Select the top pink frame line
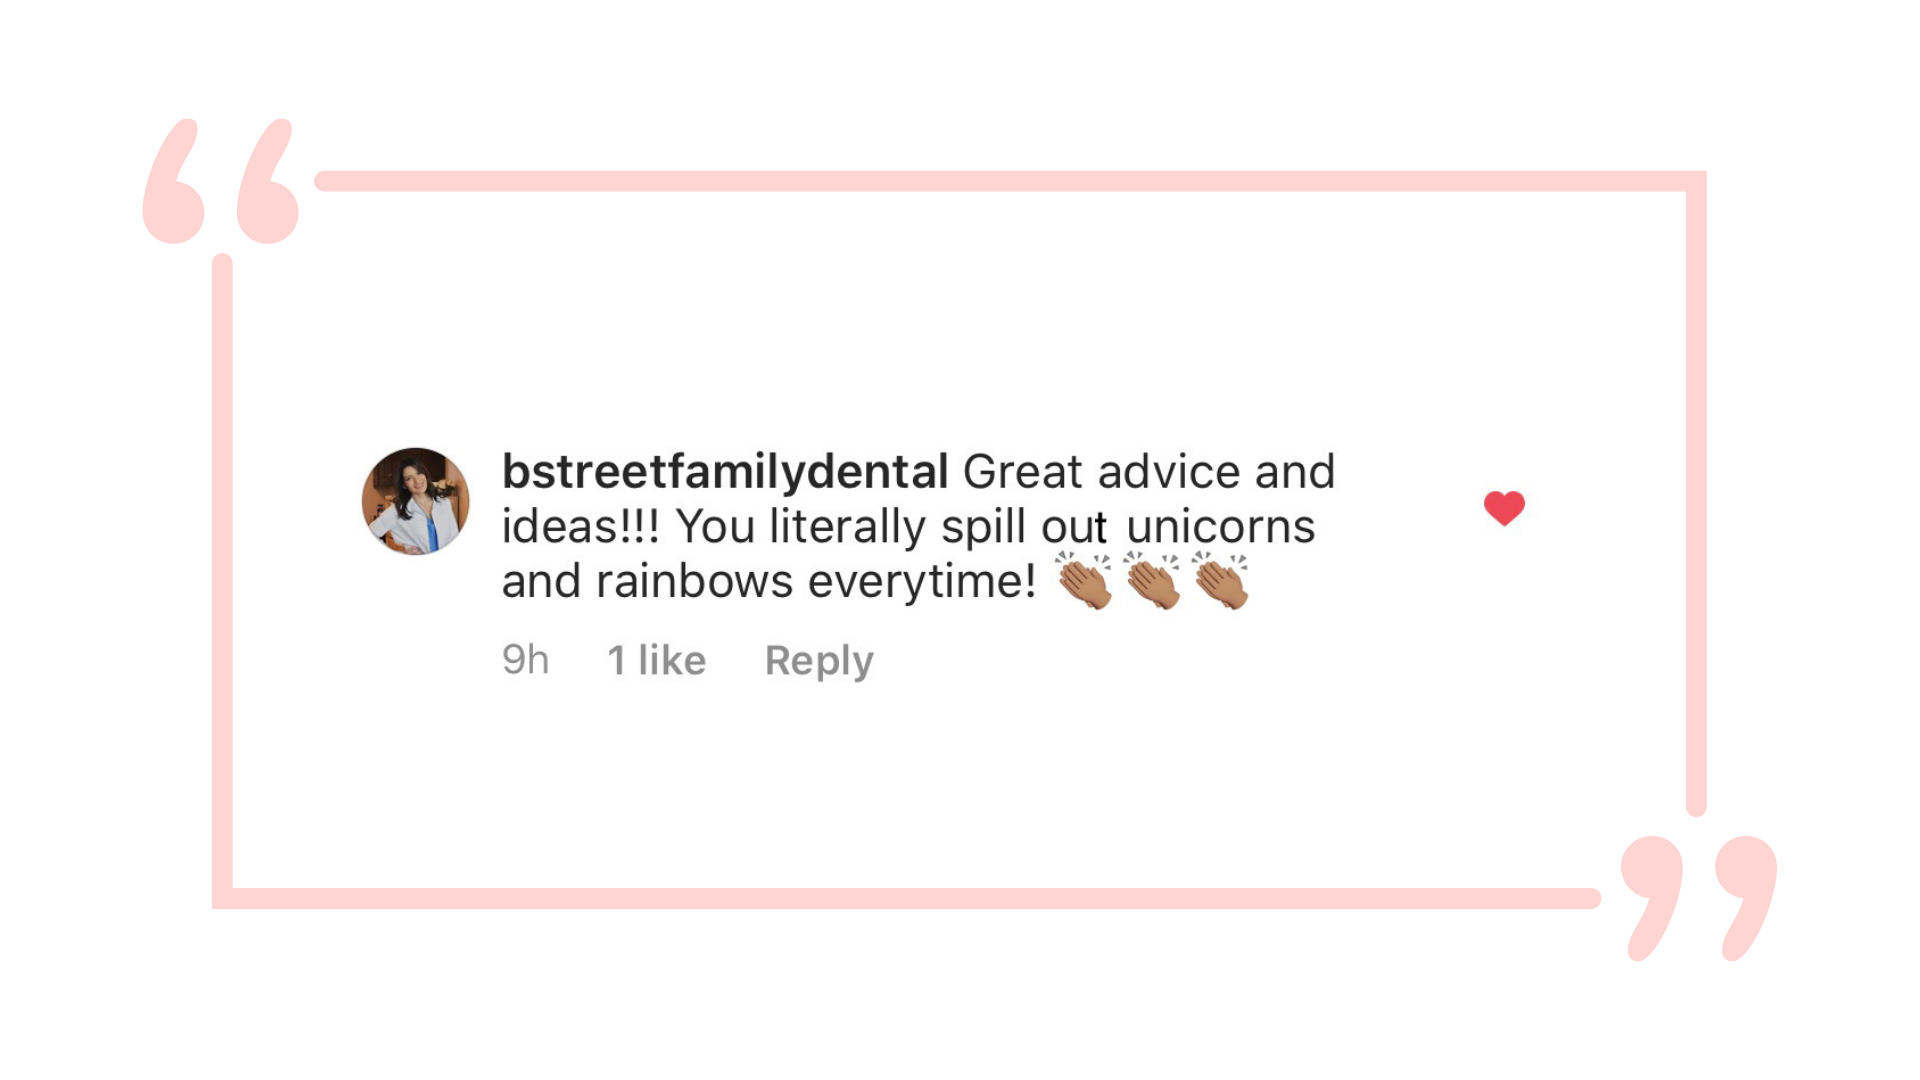The width and height of the screenshot is (1920, 1080). coord(1010,181)
